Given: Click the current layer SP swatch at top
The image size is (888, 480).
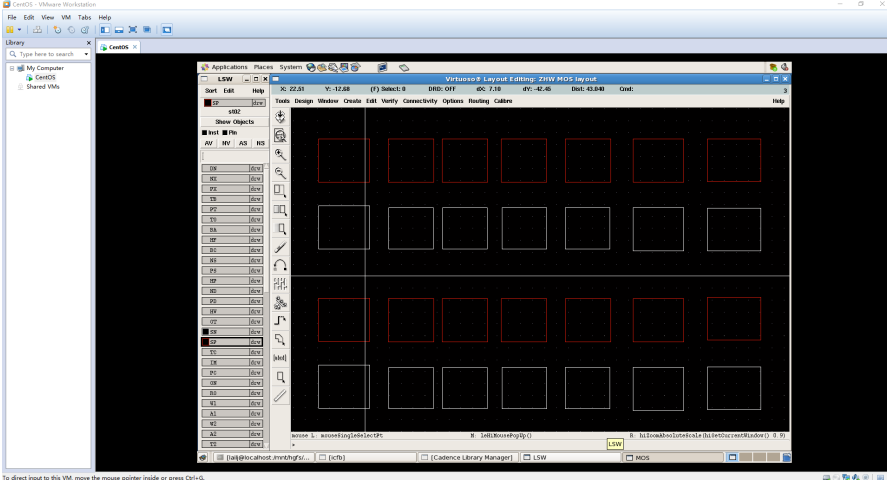Looking at the screenshot, I should pyautogui.click(x=207, y=103).
